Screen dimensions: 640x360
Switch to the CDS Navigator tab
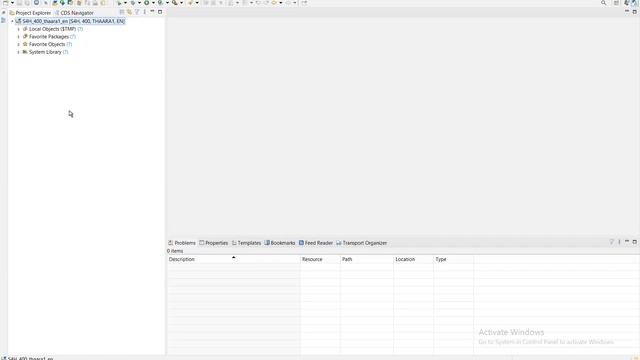pyautogui.click(x=74, y=13)
